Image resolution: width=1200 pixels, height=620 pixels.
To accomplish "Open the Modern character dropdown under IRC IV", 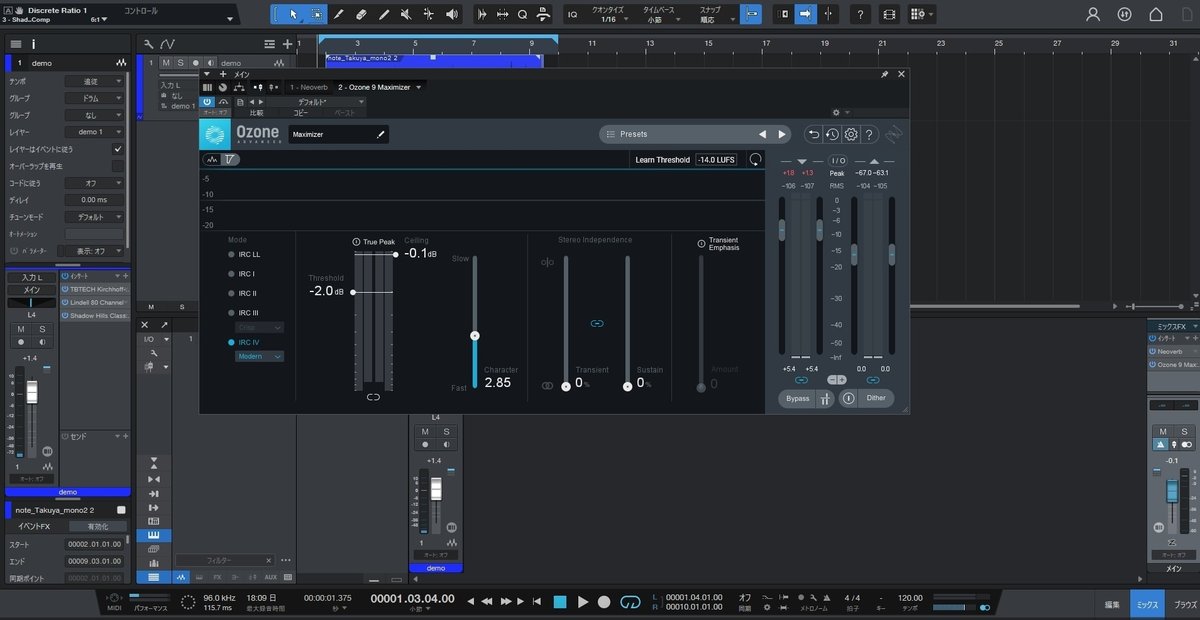I will click(259, 355).
